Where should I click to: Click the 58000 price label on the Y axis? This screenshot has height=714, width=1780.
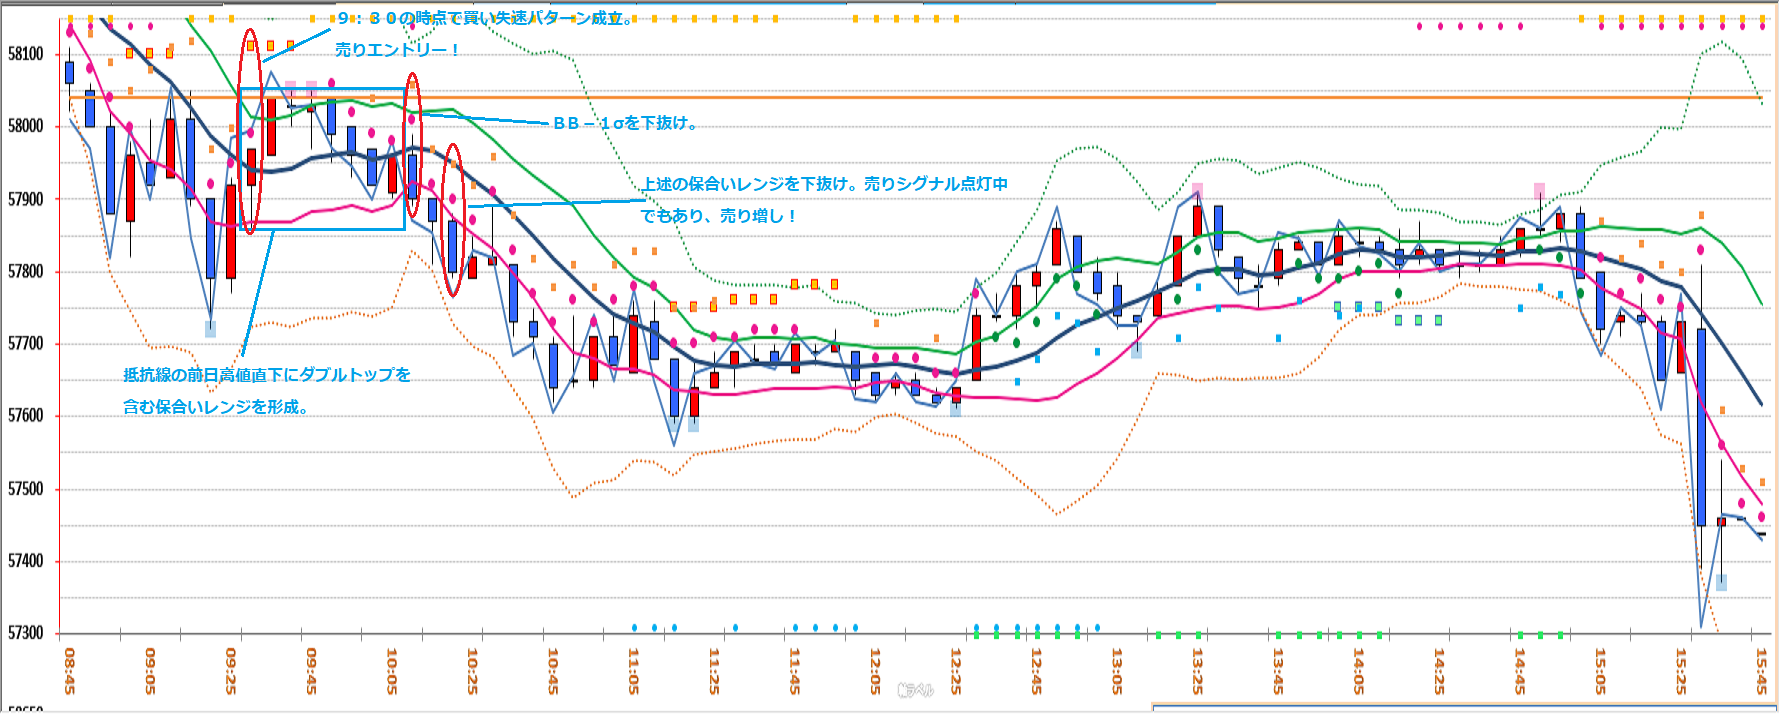coord(26,126)
